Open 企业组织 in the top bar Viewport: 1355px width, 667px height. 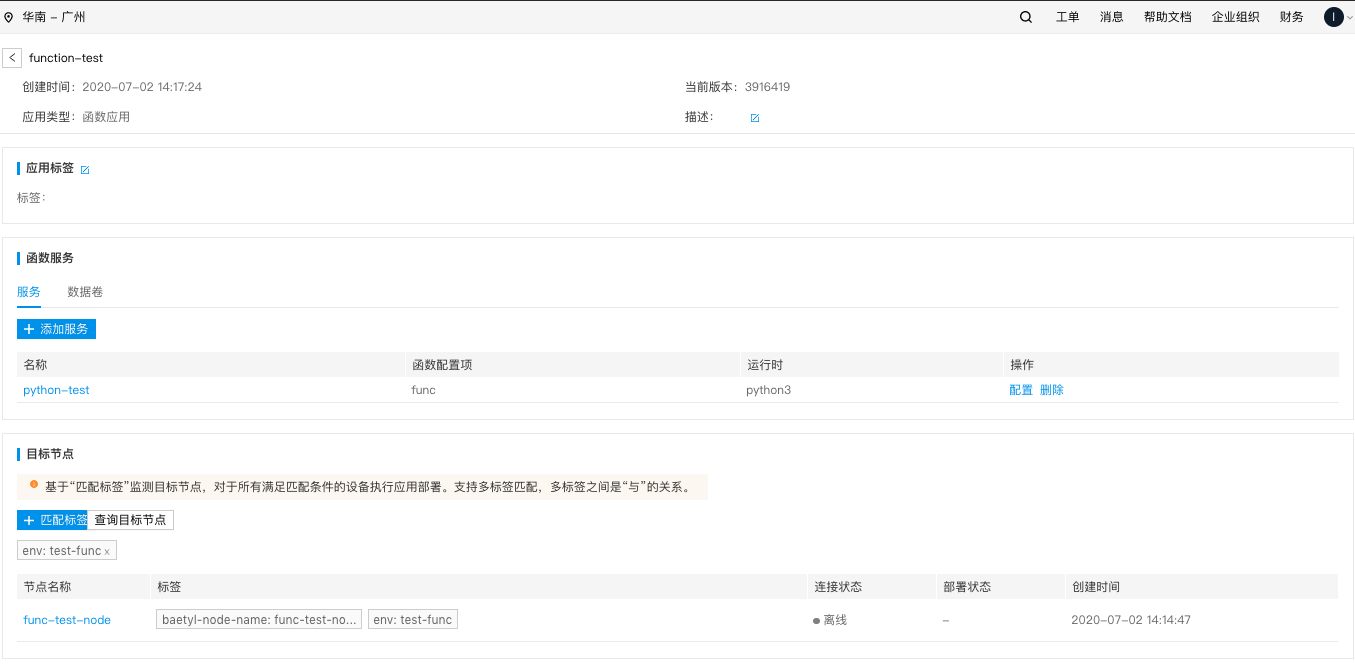click(x=1236, y=17)
